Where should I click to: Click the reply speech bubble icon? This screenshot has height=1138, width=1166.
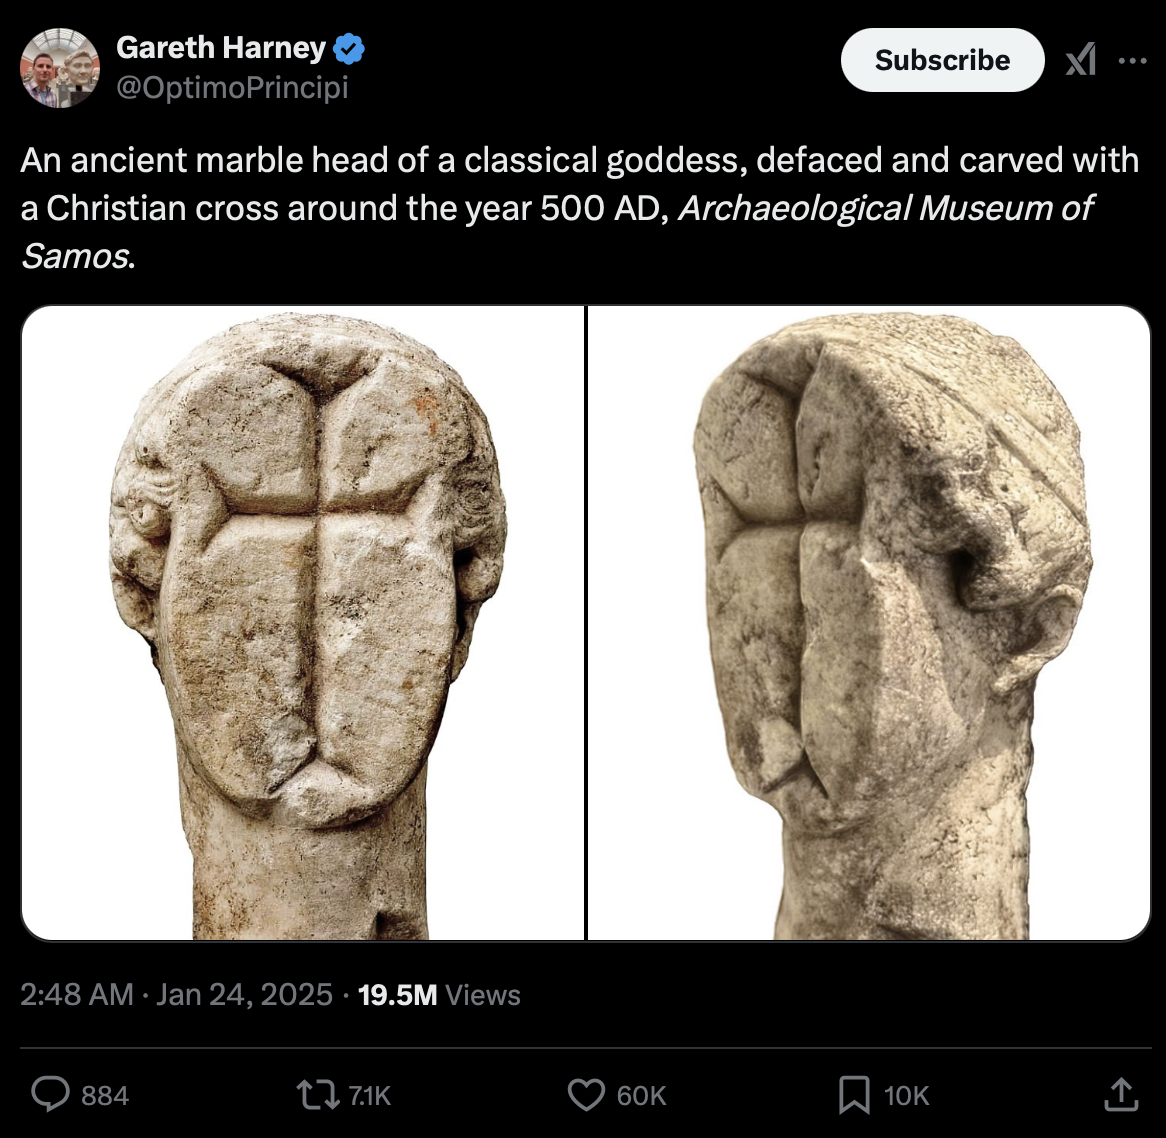point(50,1095)
